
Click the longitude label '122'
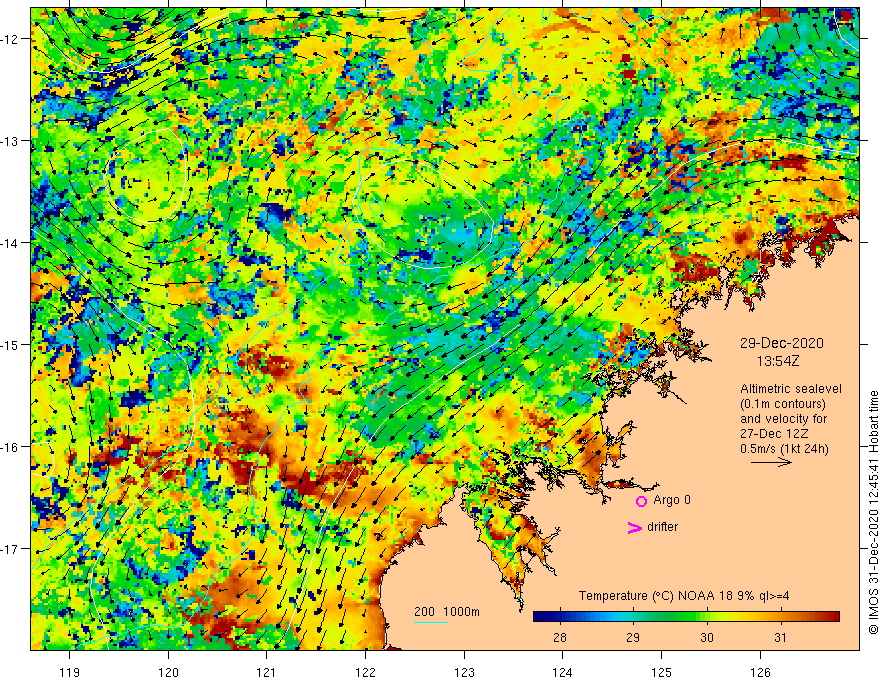click(x=365, y=672)
